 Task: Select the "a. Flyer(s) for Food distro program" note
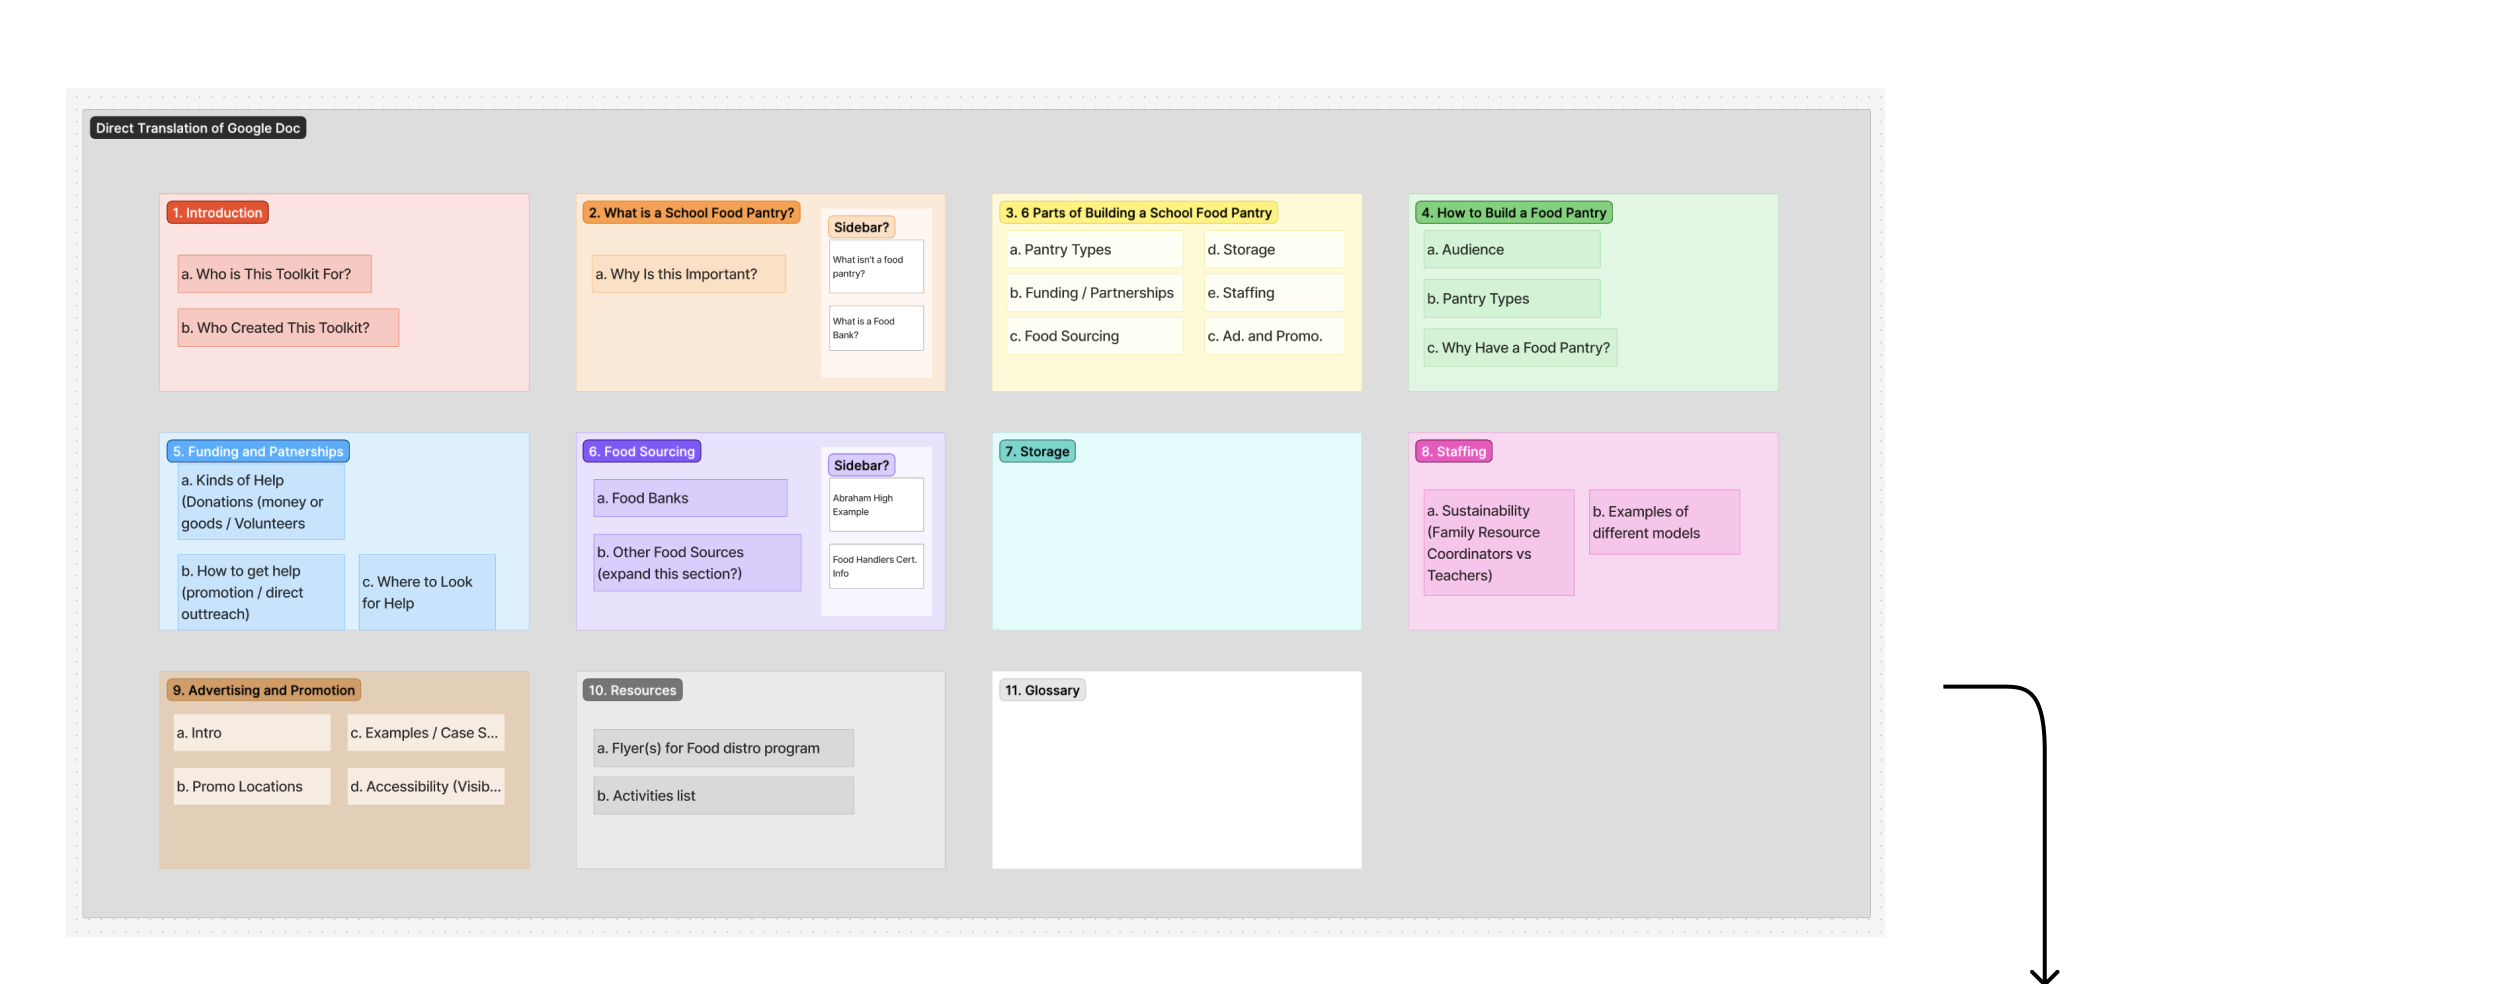[x=723, y=748]
